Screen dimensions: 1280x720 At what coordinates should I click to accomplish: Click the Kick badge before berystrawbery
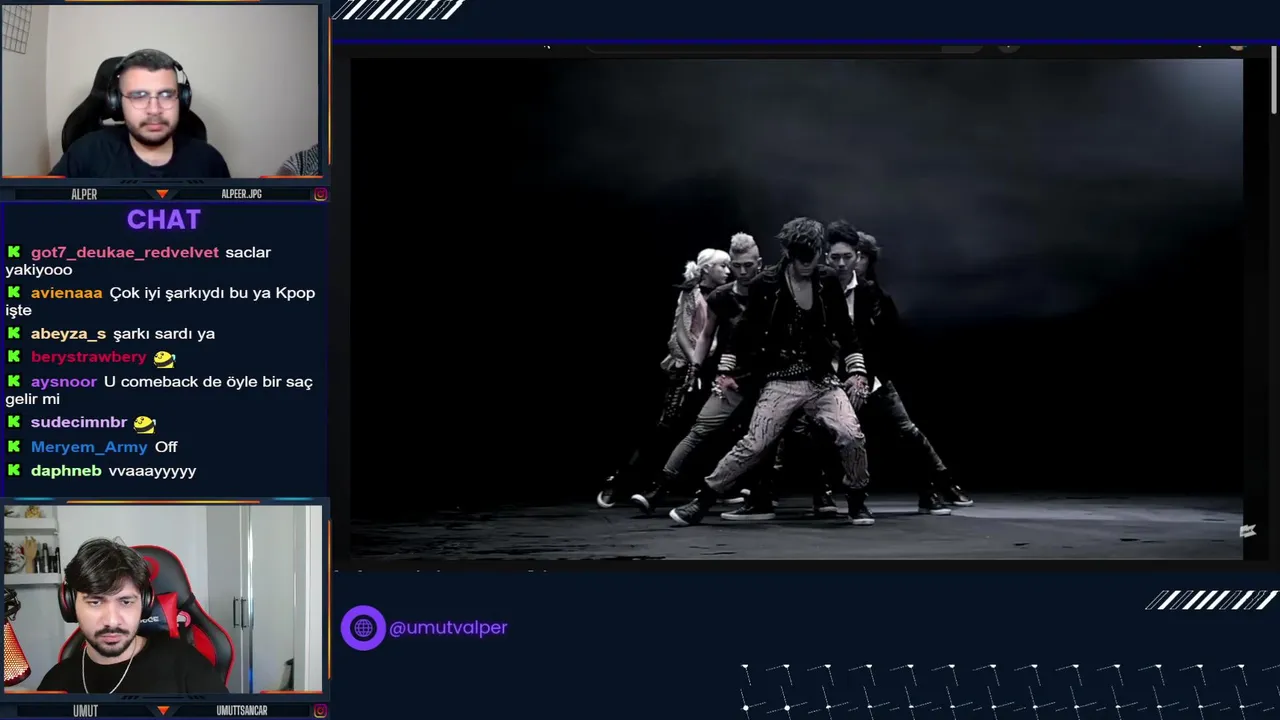pos(14,357)
